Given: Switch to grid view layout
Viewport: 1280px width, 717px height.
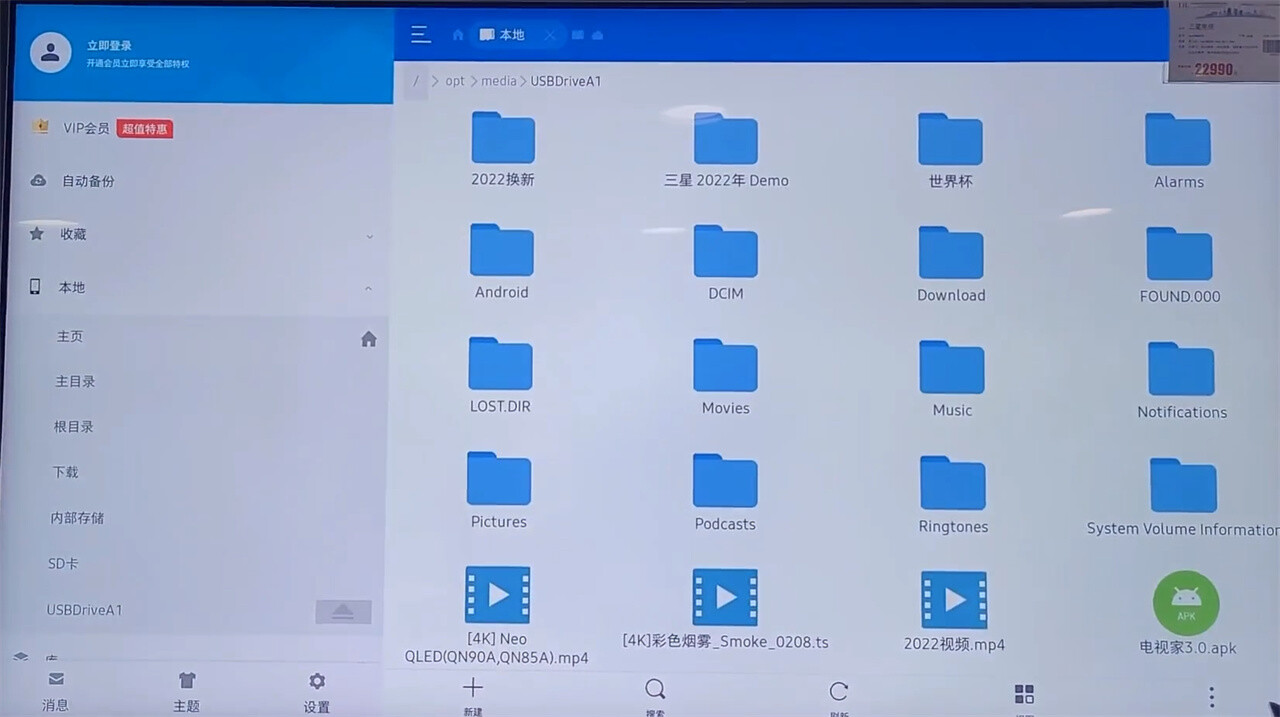Looking at the screenshot, I should [x=1023, y=693].
